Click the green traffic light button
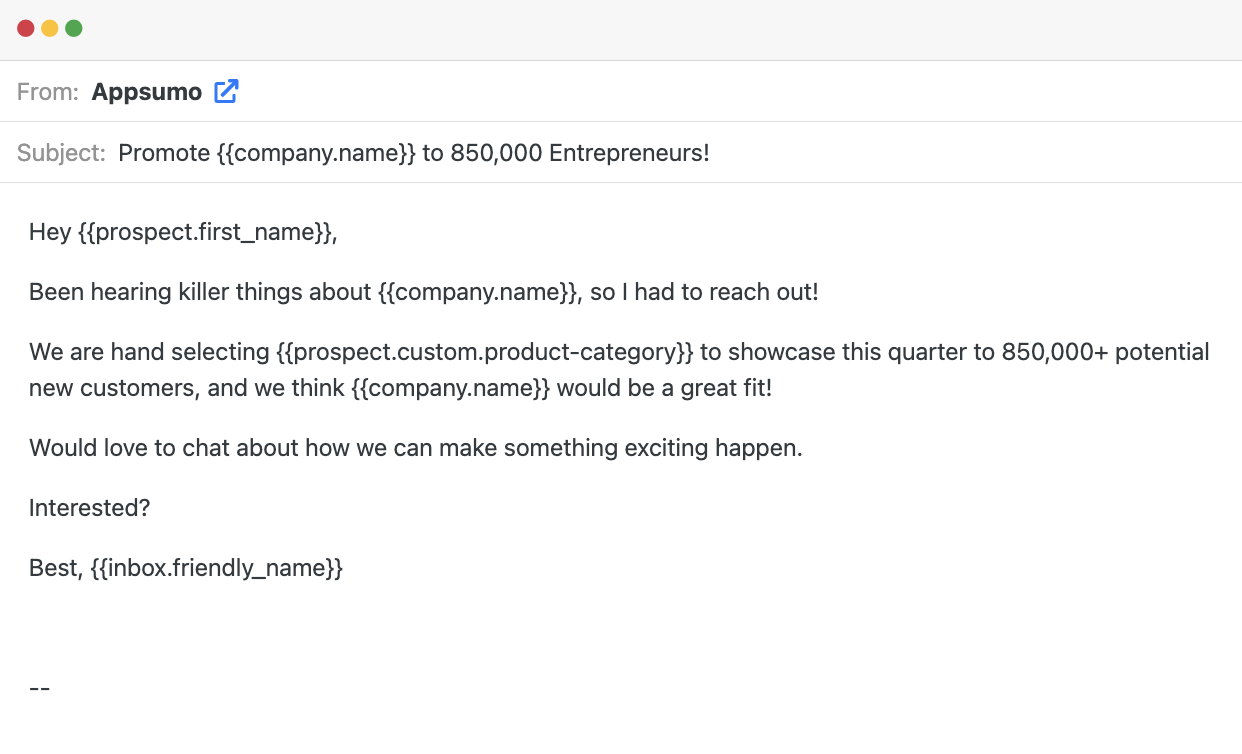1242x754 pixels. click(73, 29)
